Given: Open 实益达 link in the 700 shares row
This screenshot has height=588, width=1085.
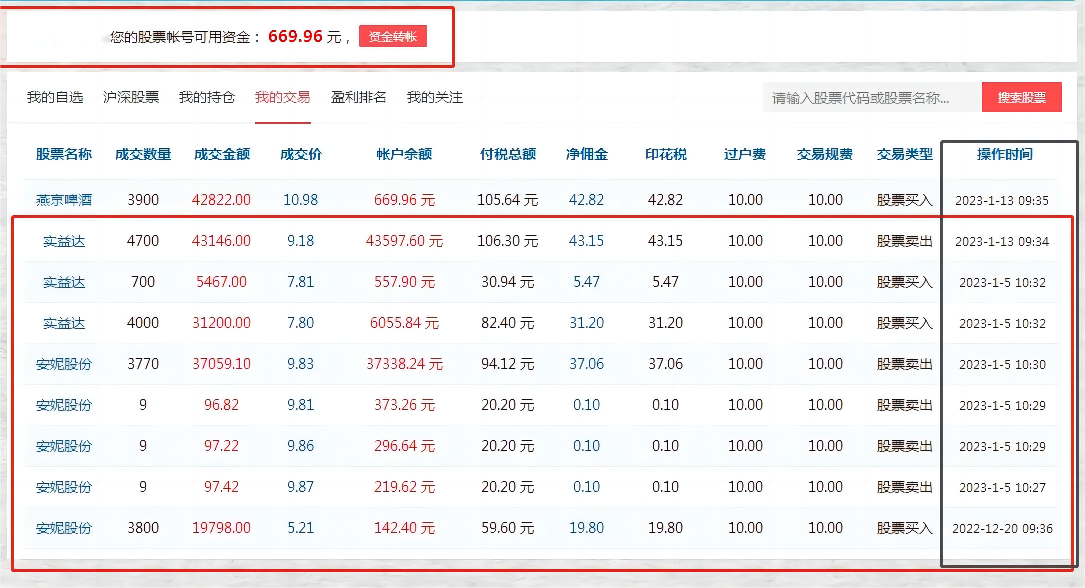Looking at the screenshot, I should click(64, 282).
